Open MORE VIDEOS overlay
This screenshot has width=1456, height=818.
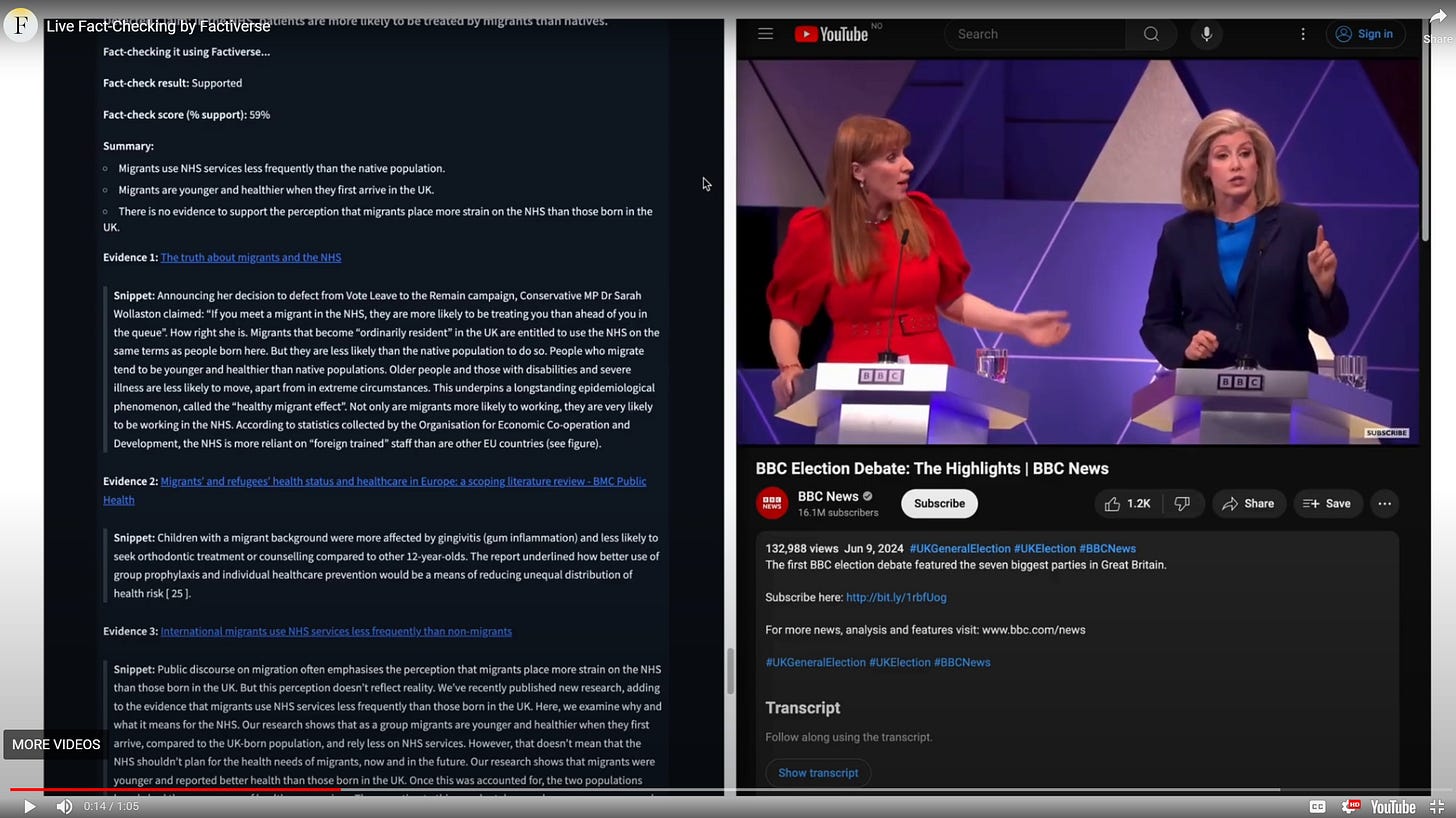click(56, 744)
